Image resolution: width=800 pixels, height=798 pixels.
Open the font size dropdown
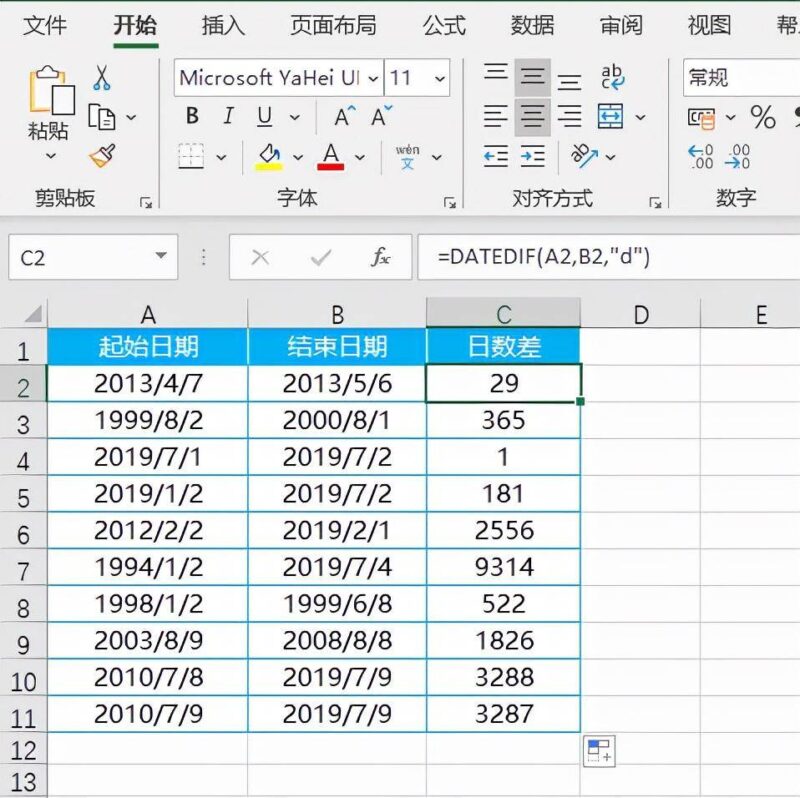tap(440, 77)
